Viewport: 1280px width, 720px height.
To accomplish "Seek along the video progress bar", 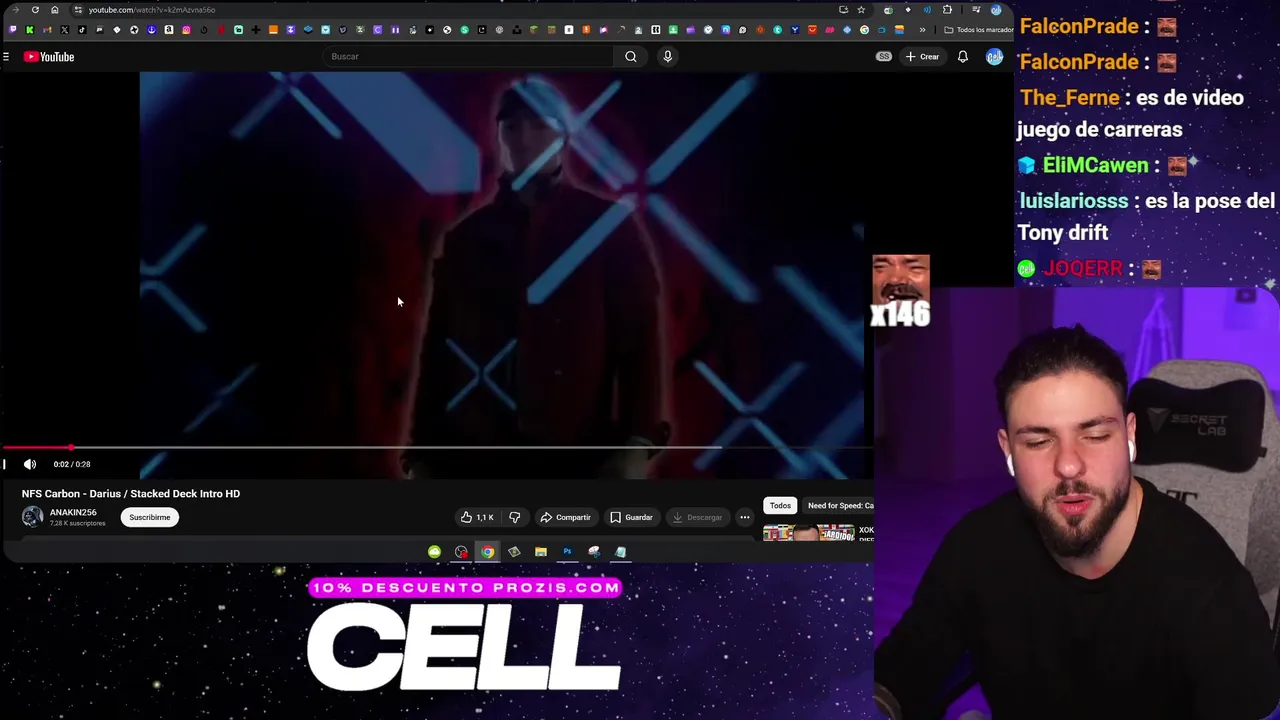I will (436, 448).
